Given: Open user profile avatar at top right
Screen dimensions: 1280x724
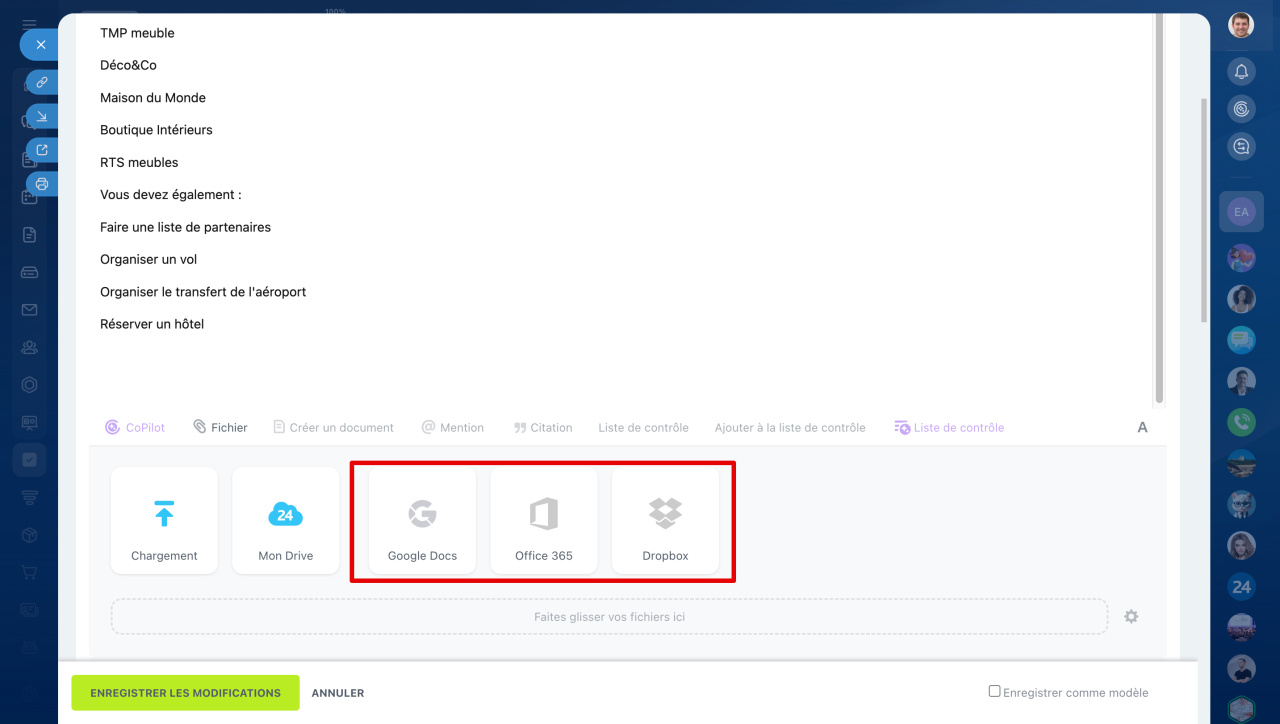Looking at the screenshot, I should (x=1241, y=25).
